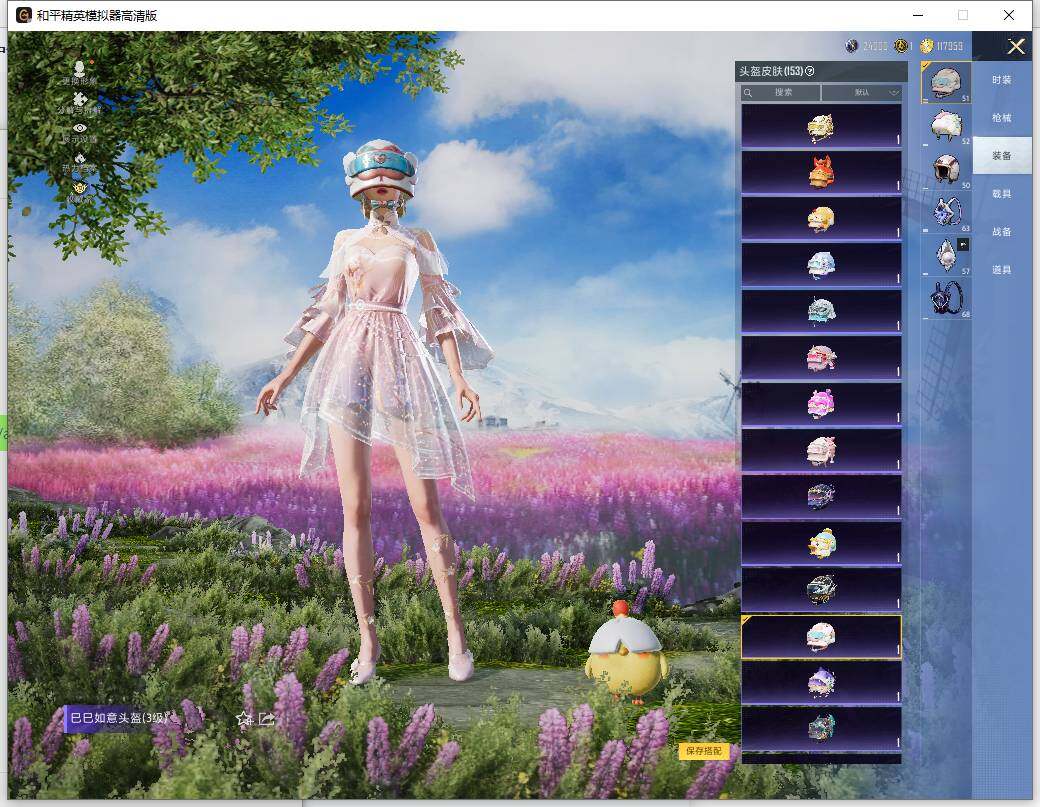Open the 默认 sort dropdown
Screen dimensions: 1040x807
(861, 92)
